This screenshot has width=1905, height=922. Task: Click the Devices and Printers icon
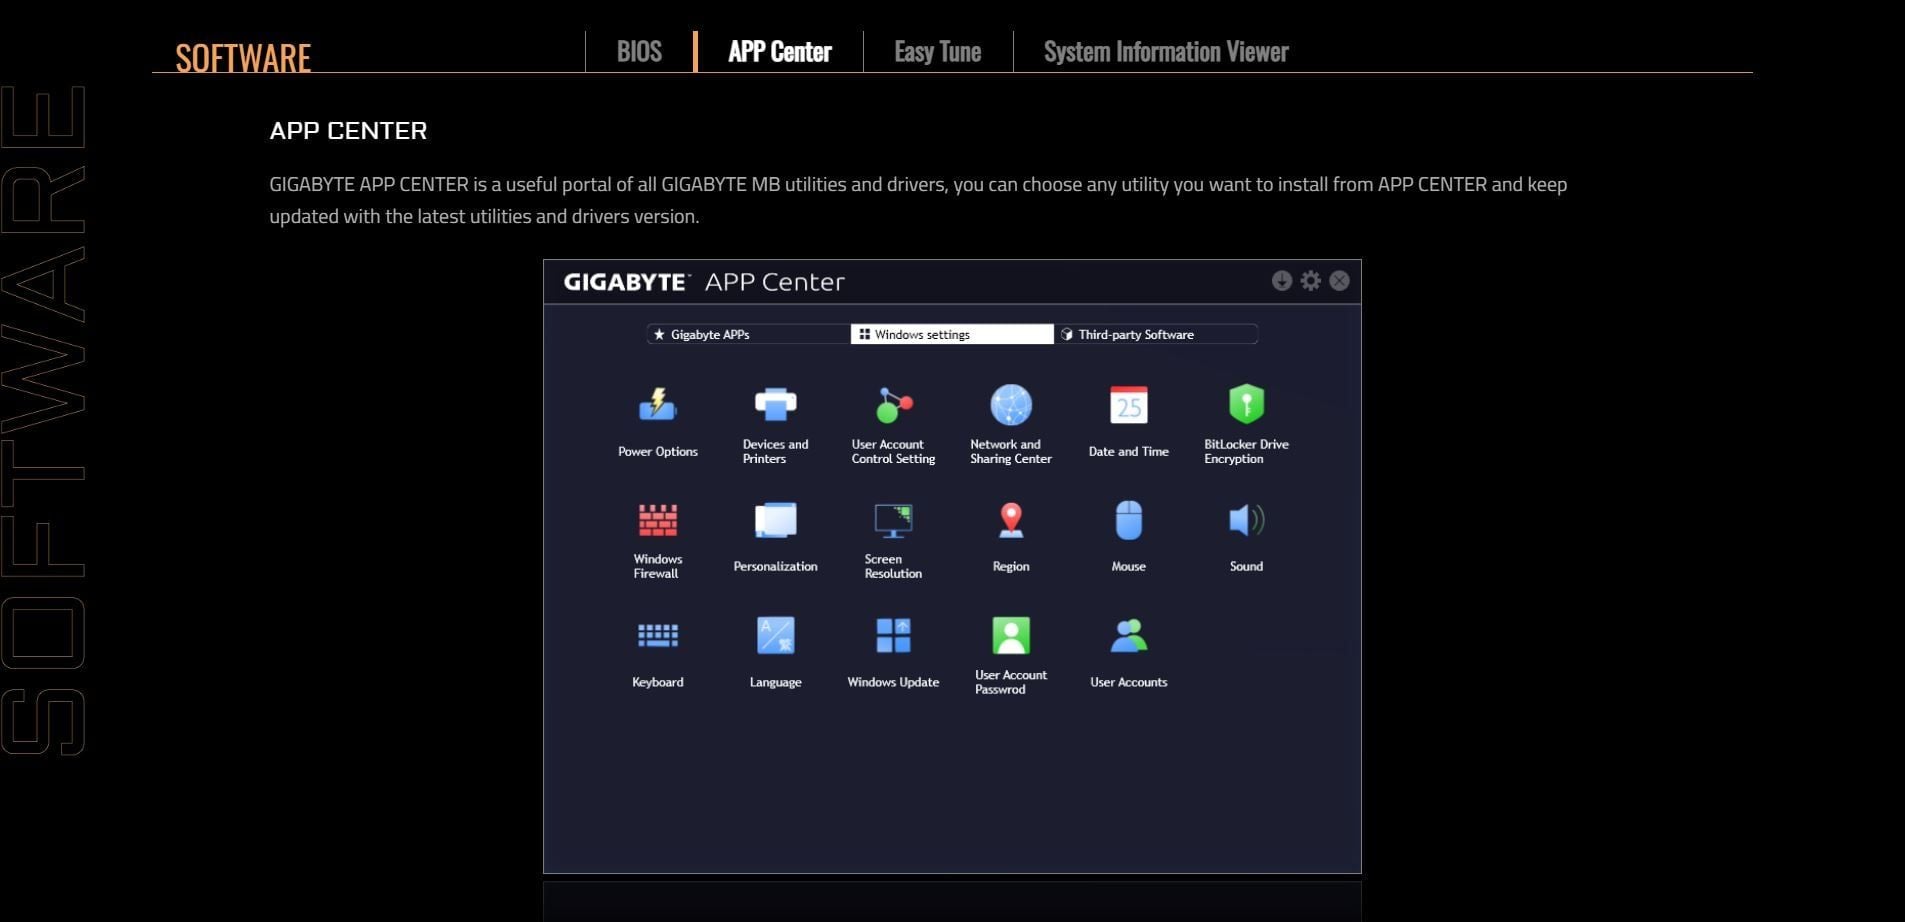775,406
